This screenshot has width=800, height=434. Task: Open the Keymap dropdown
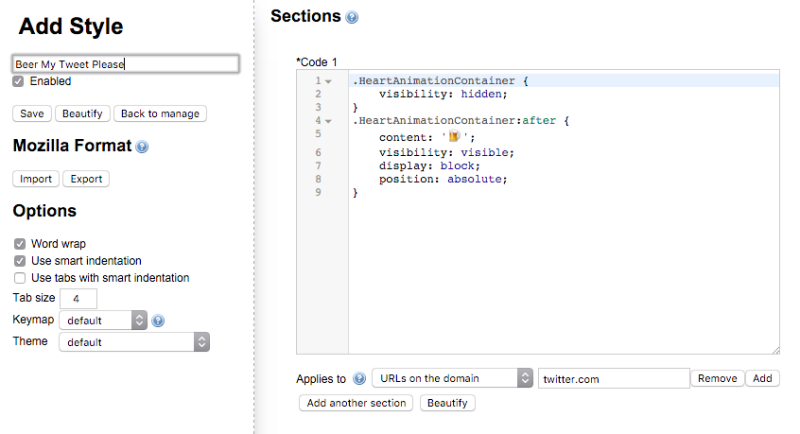[103, 320]
